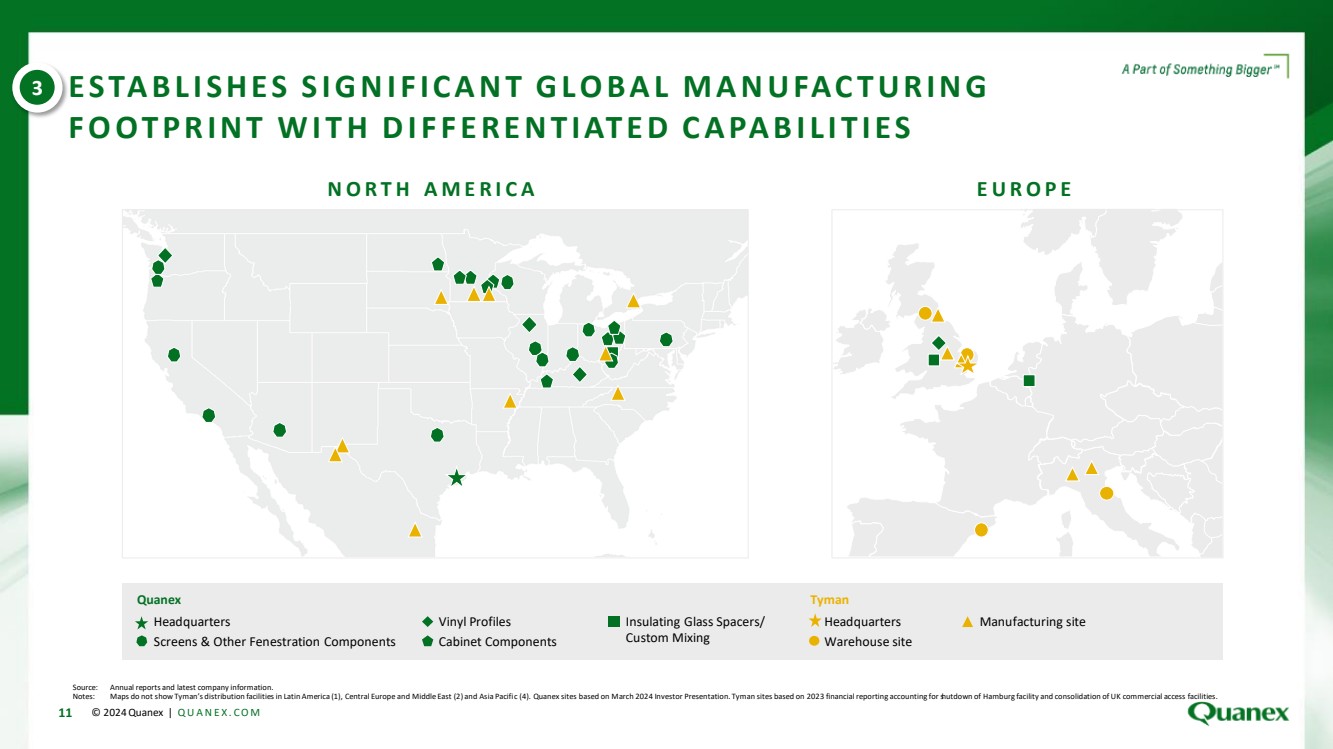Viewport: 1333px width, 749px height.
Task: Click the Manufacturing site triangle legend icon
Action: point(967,622)
